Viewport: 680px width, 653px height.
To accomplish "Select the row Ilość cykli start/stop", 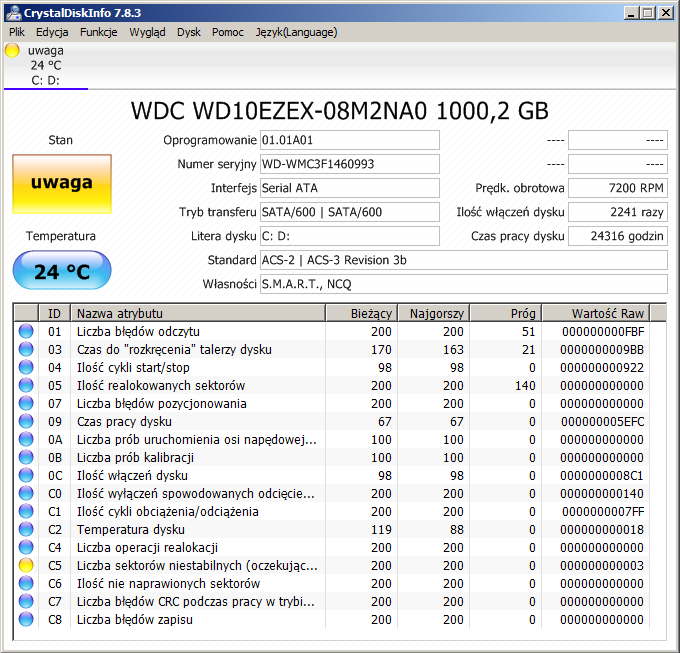I will point(332,367).
